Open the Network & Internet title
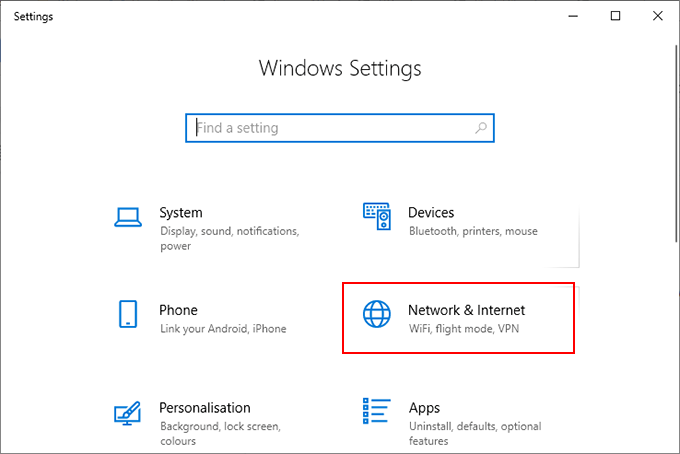 pos(466,310)
